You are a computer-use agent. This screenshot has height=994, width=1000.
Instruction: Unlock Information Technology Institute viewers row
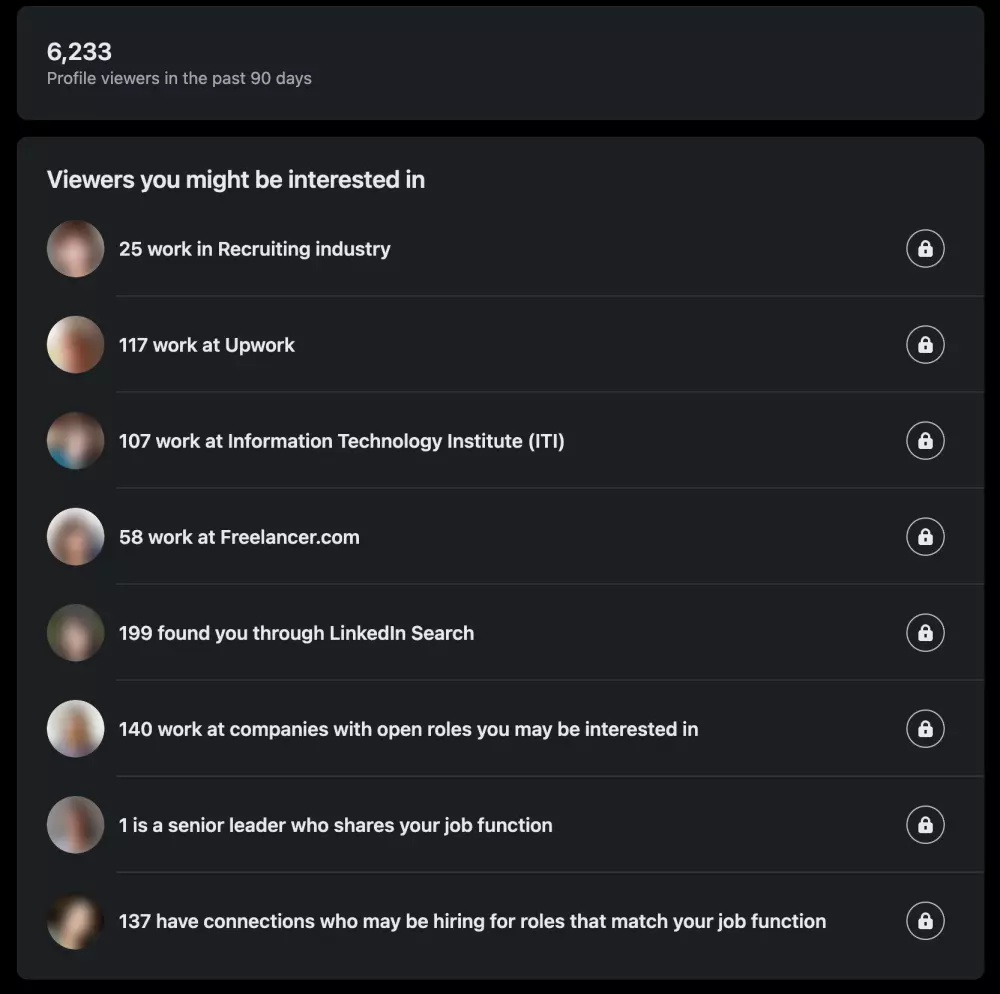(925, 441)
